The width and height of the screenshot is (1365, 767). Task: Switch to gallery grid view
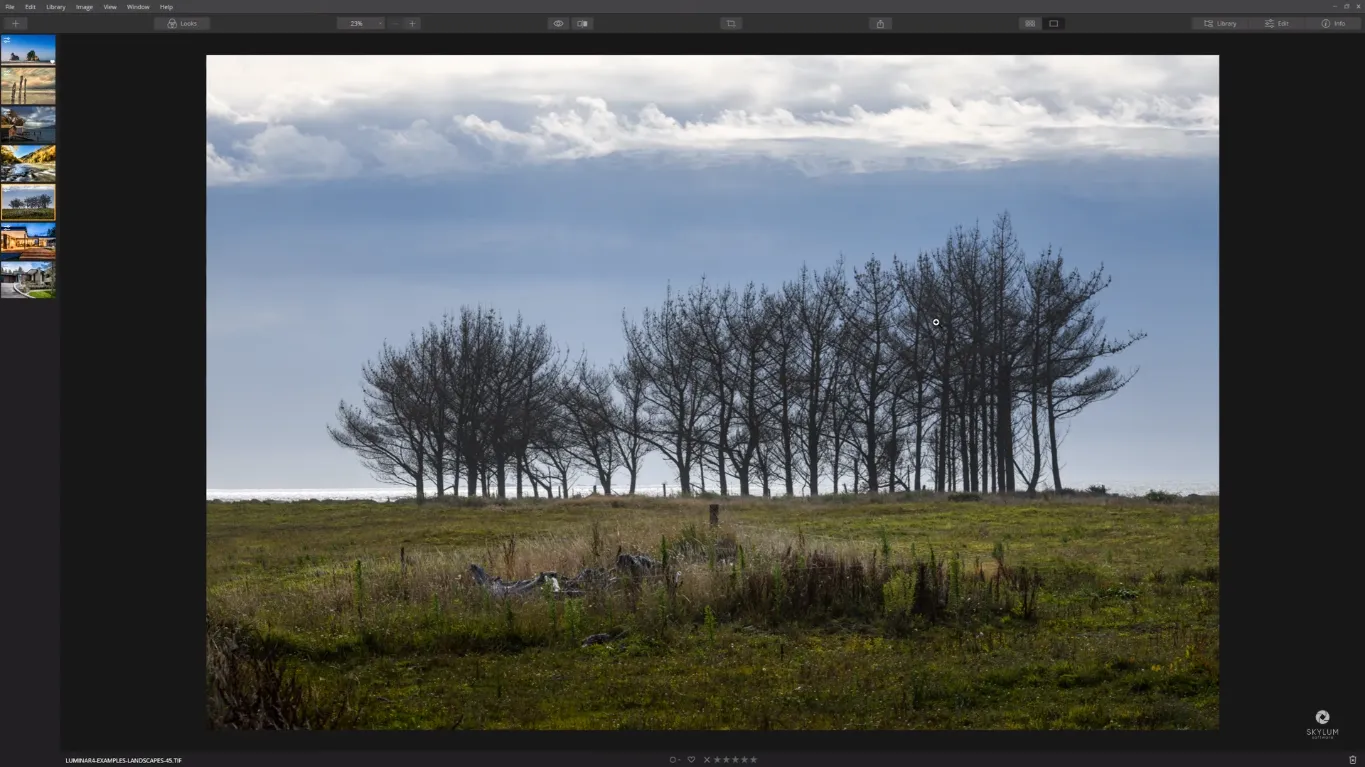coord(1029,23)
